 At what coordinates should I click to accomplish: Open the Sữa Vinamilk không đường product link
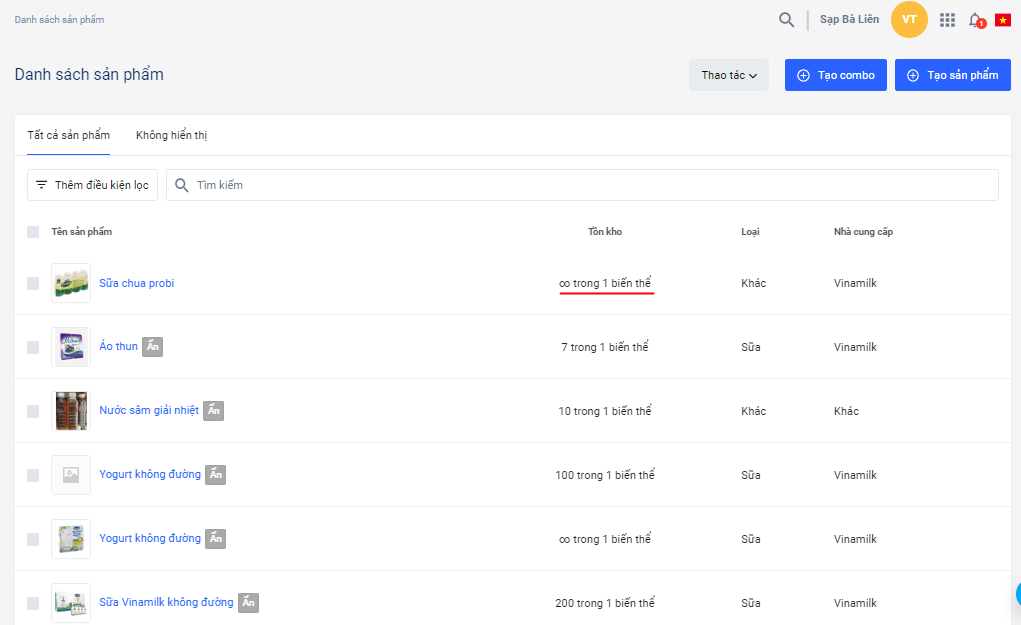tap(166, 602)
